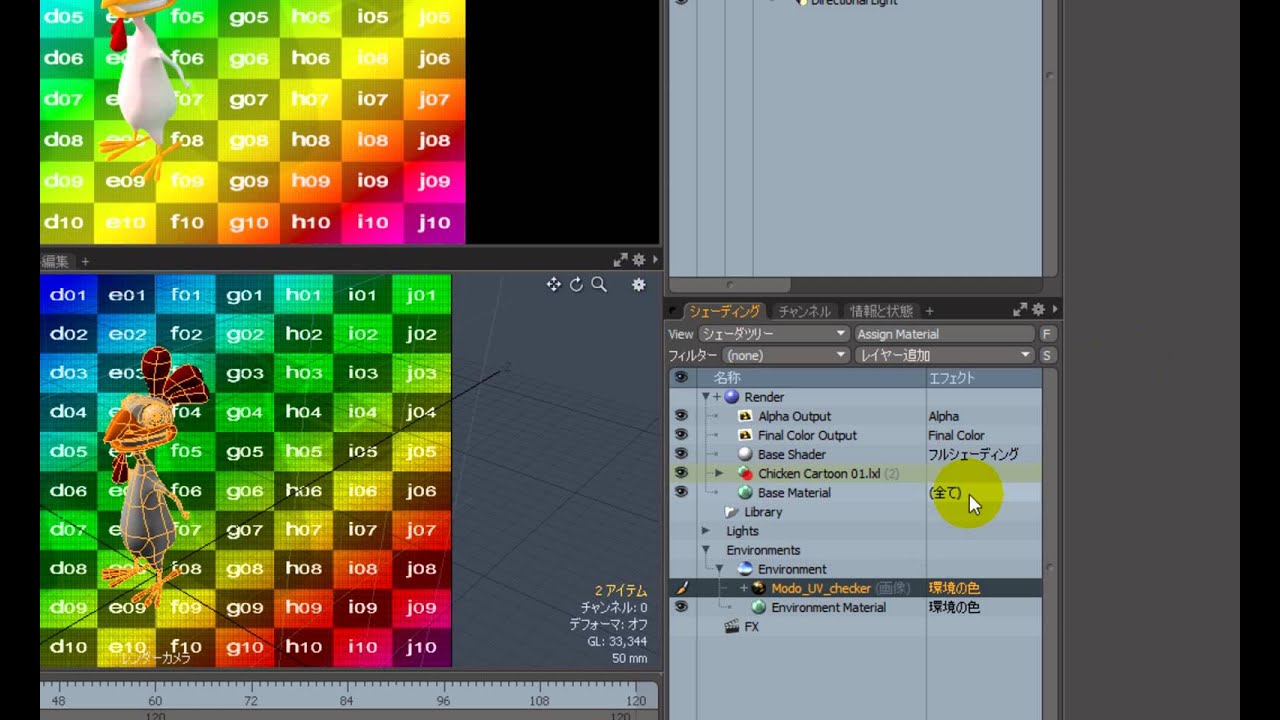Toggle visibility of Base Shader

[681, 454]
